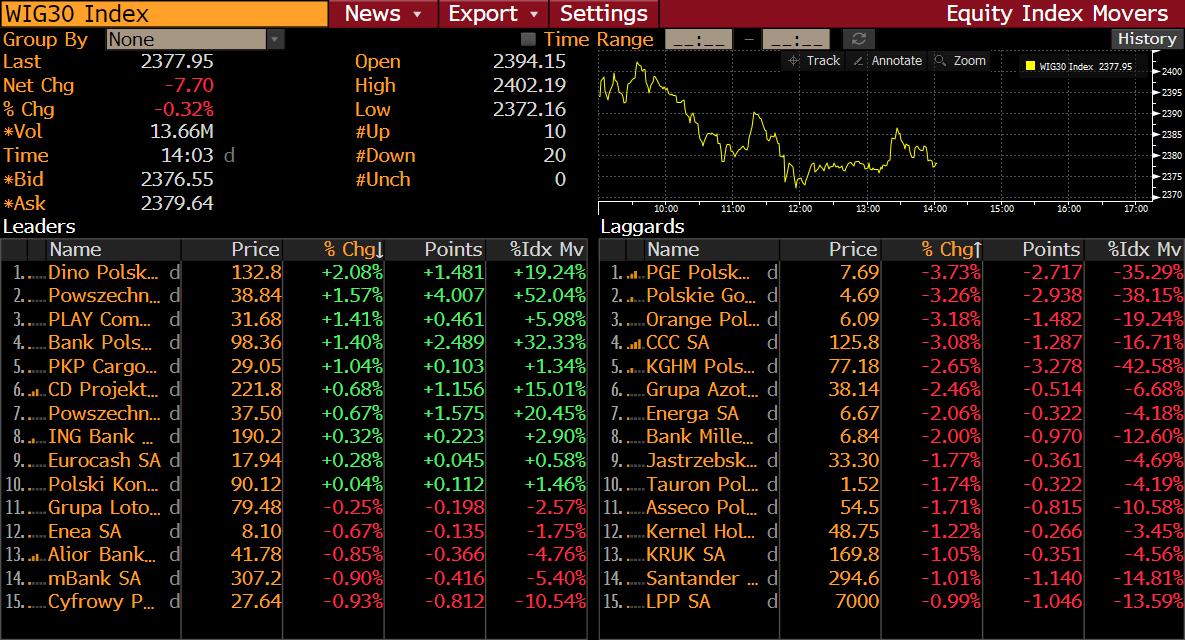The image size is (1185, 640).
Task: Click the History button
Action: 1146,39
